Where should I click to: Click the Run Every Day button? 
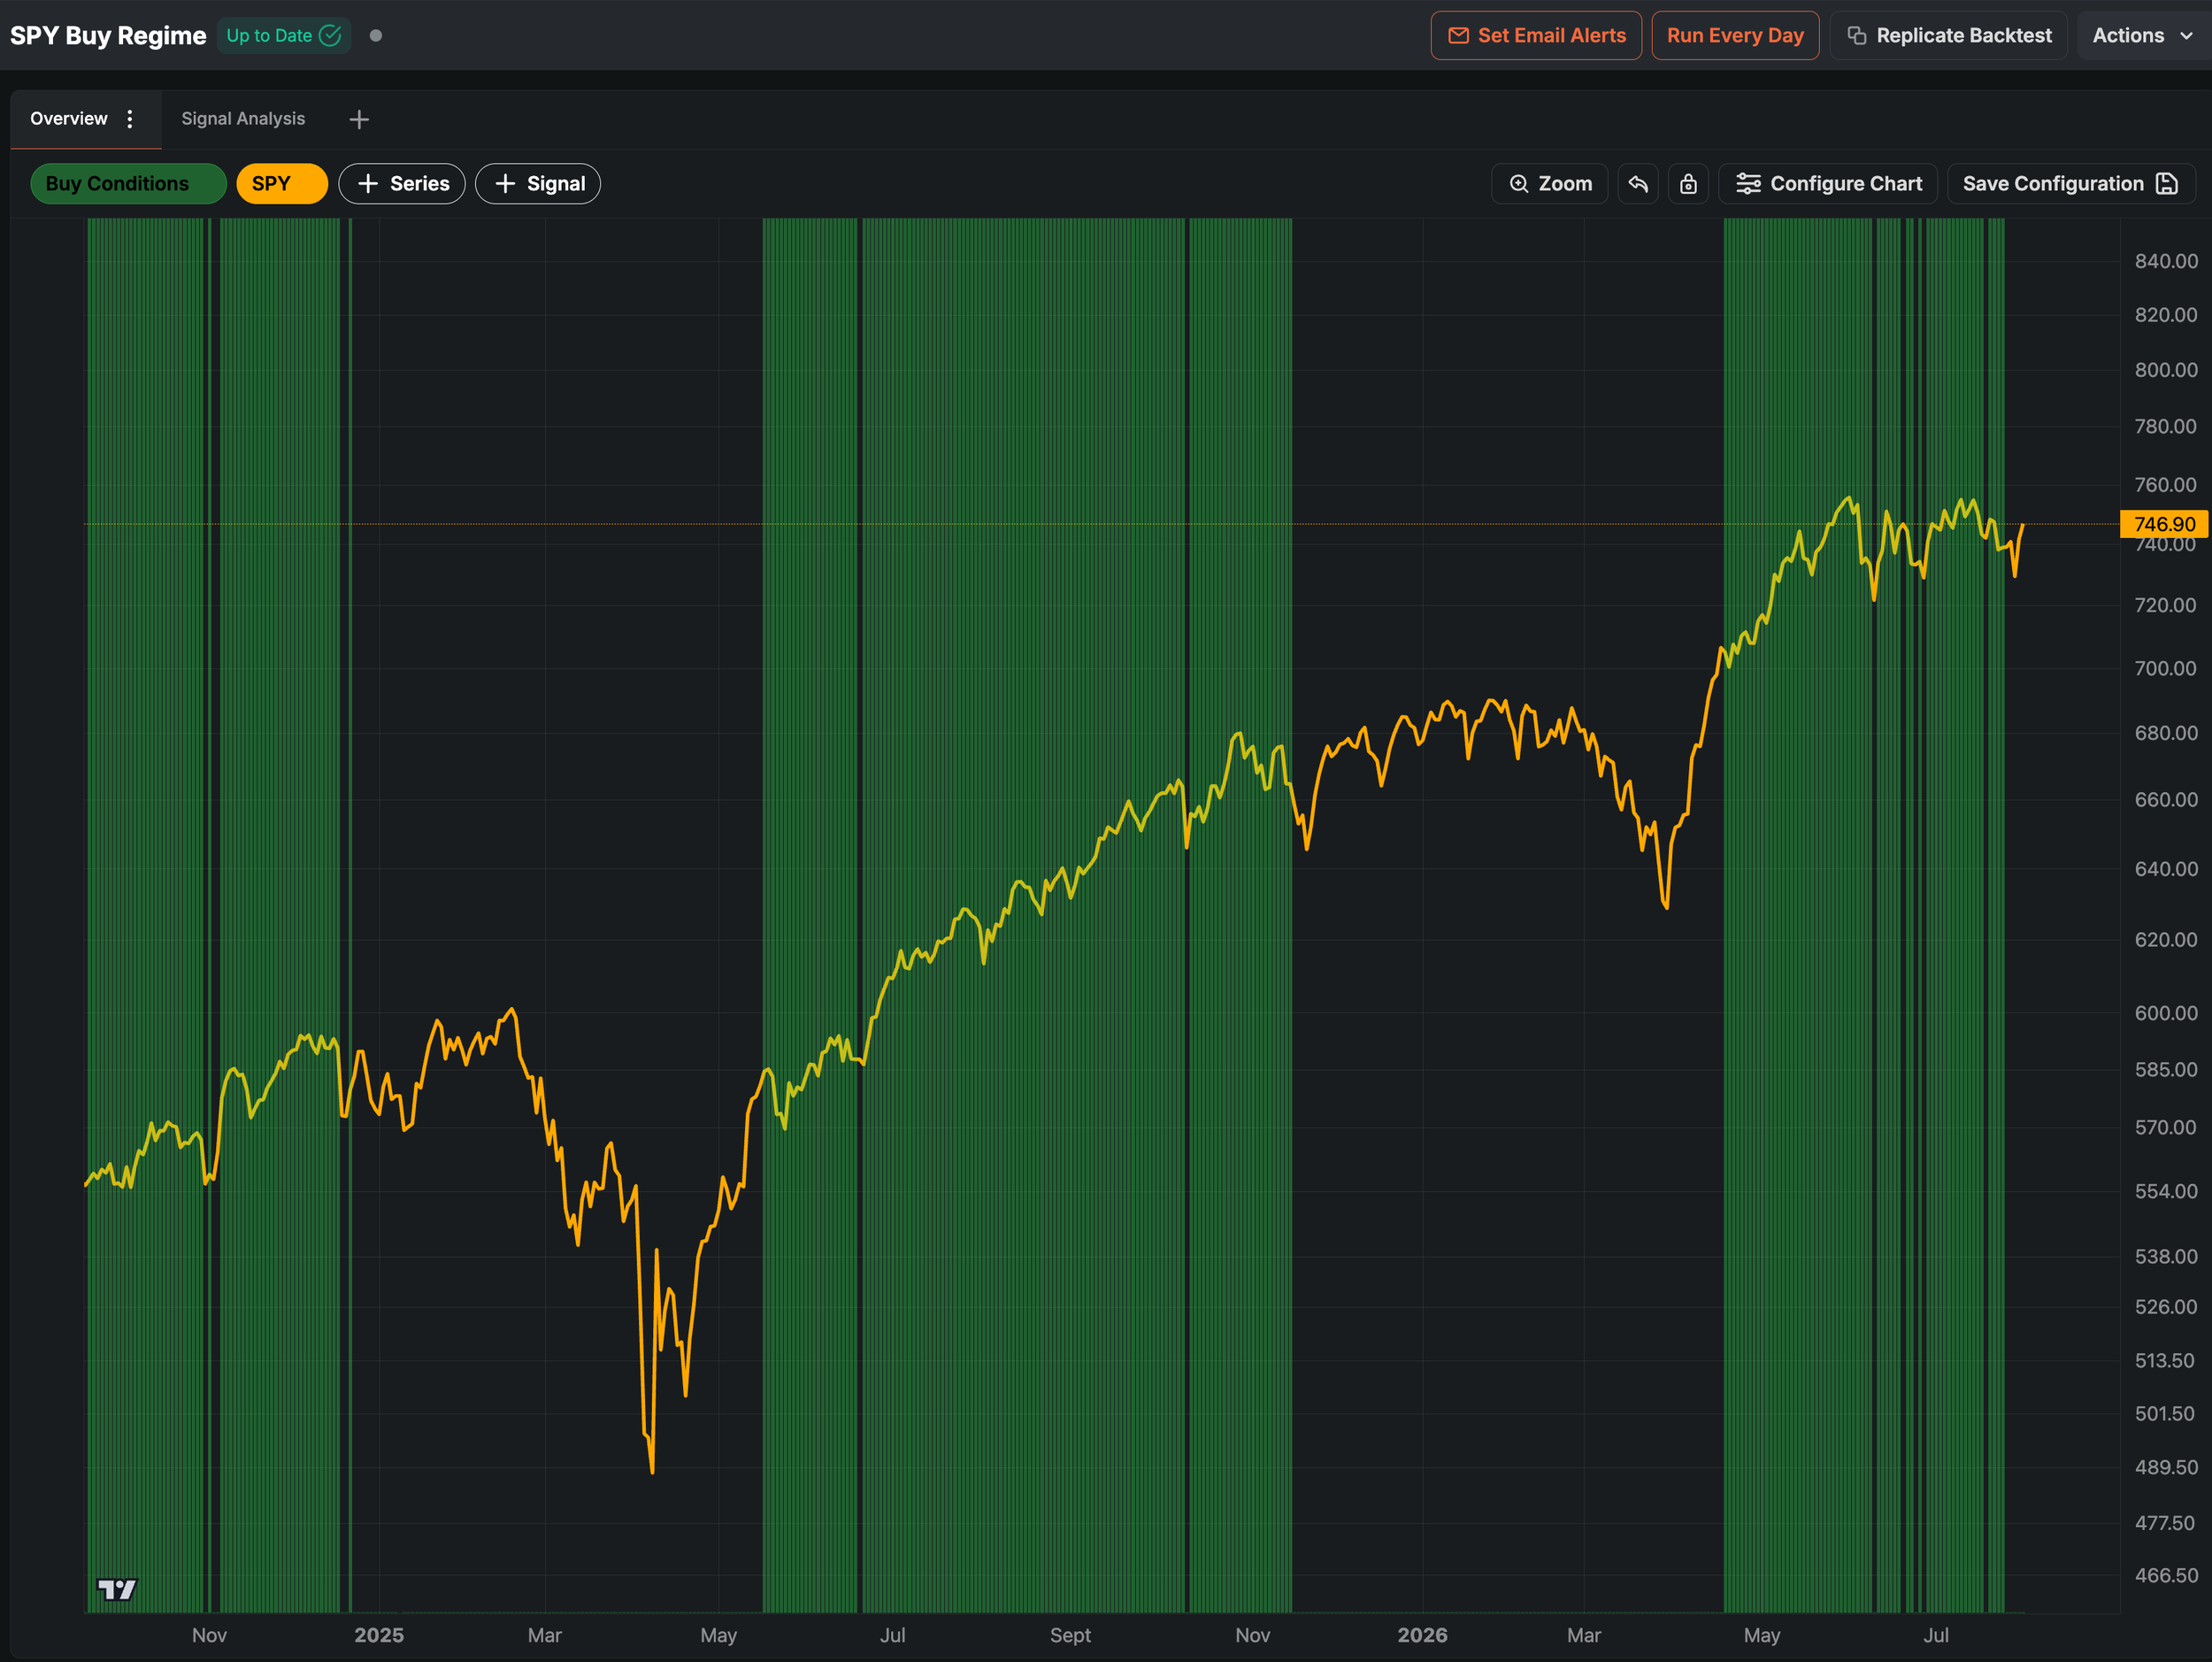tap(1735, 36)
